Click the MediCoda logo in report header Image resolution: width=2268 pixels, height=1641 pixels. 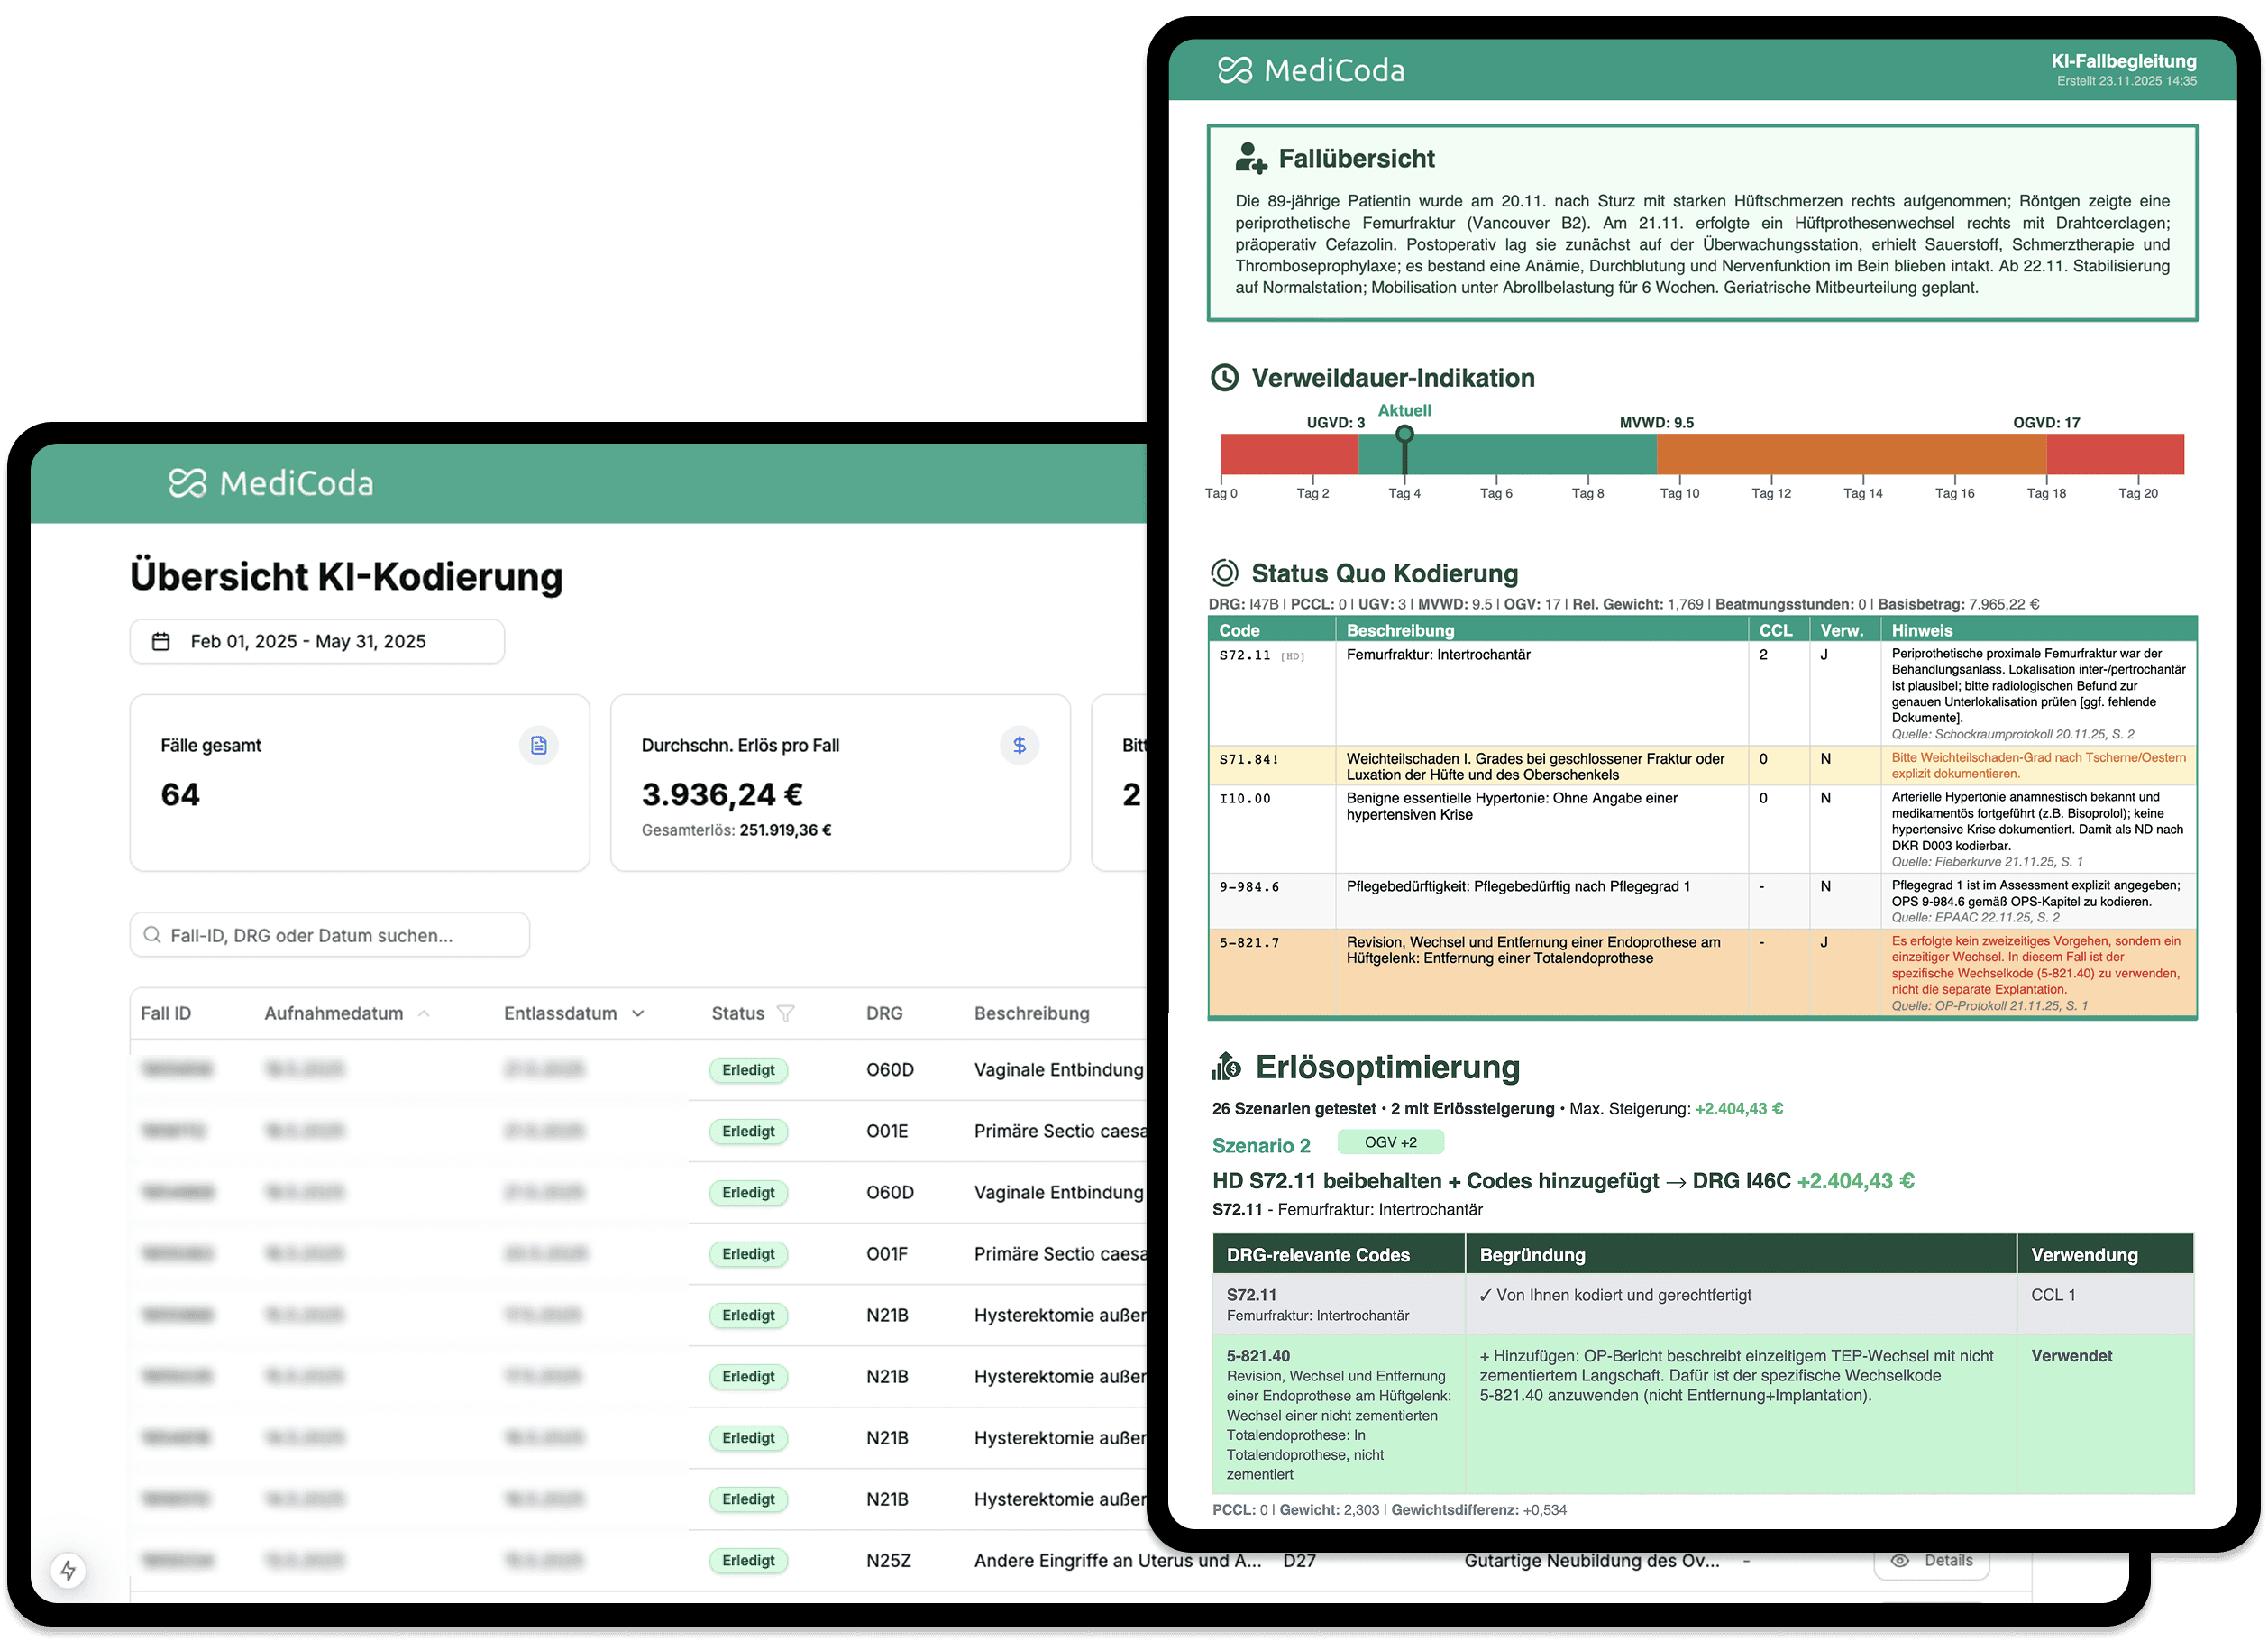click(1311, 71)
